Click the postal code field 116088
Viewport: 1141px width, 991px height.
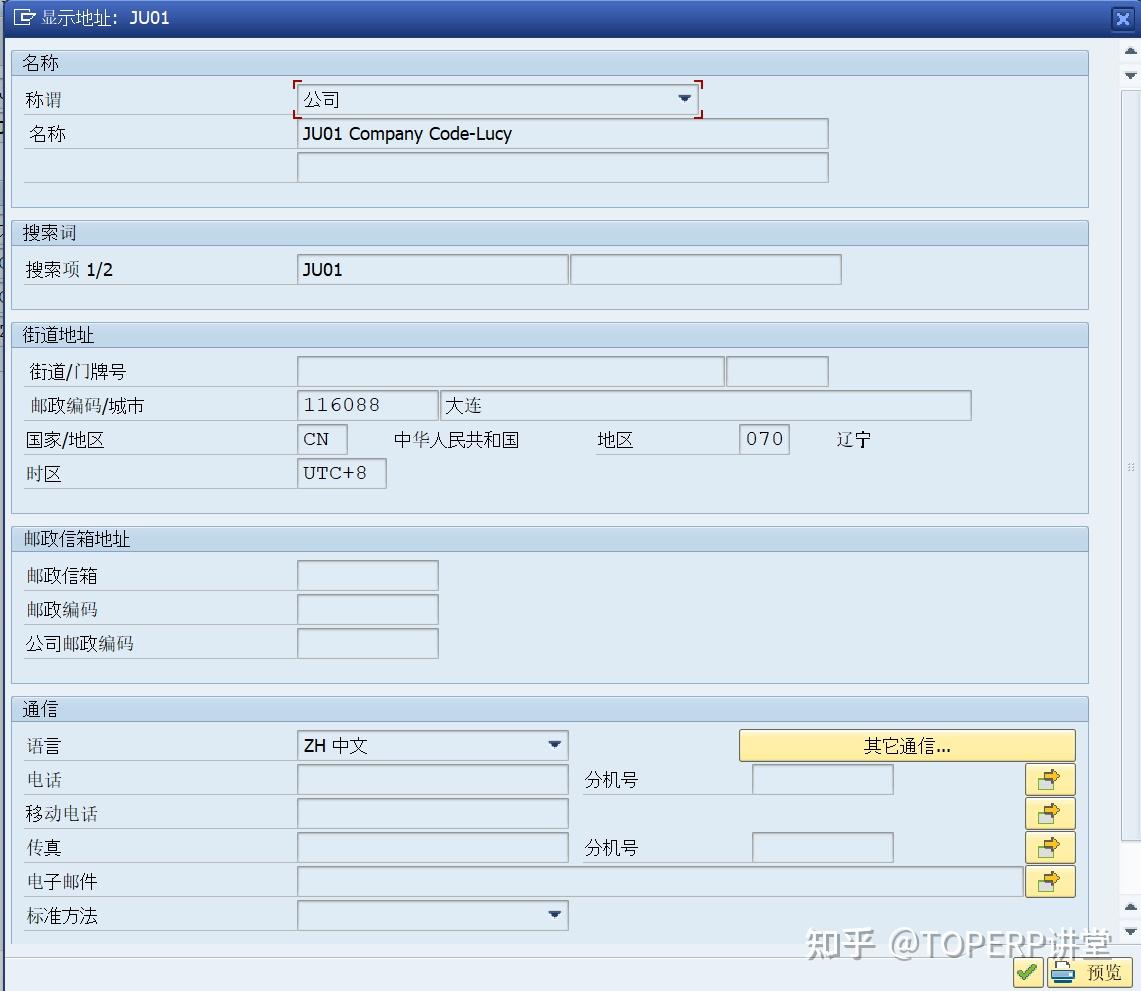[x=367, y=405]
